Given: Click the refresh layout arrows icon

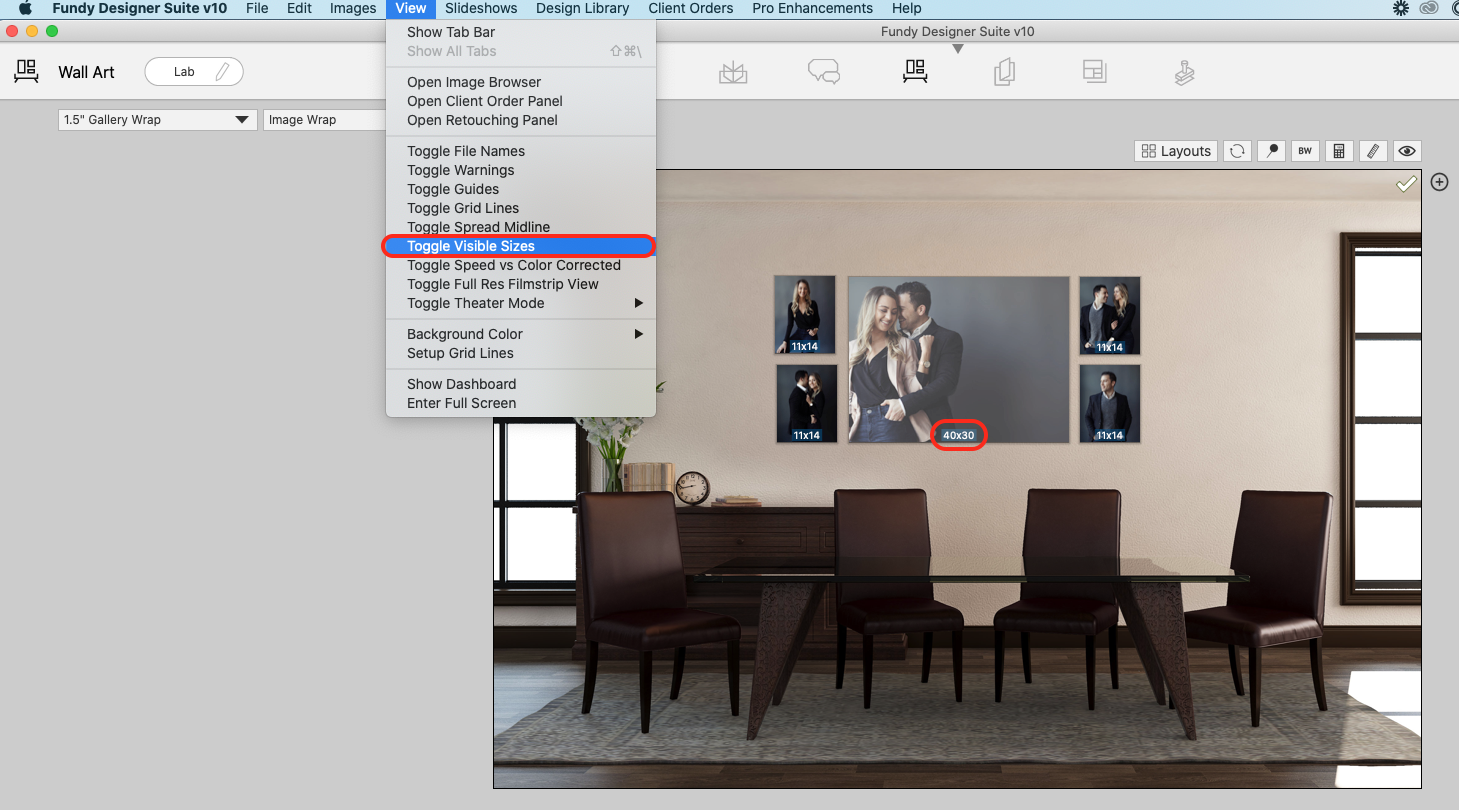Looking at the screenshot, I should (1237, 151).
